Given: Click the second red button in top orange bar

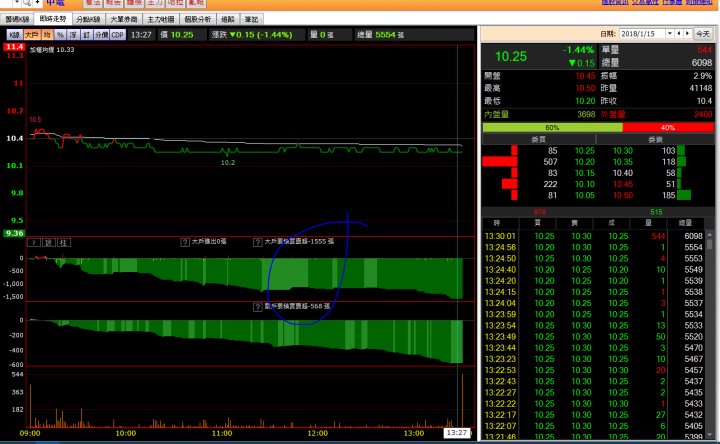Looking at the screenshot, I should (113, 3).
